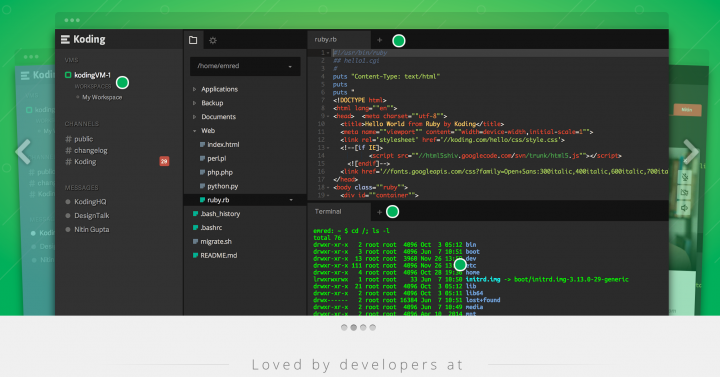
Task: Go to third carousel slide dot
Action: click(x=363, y=327)
